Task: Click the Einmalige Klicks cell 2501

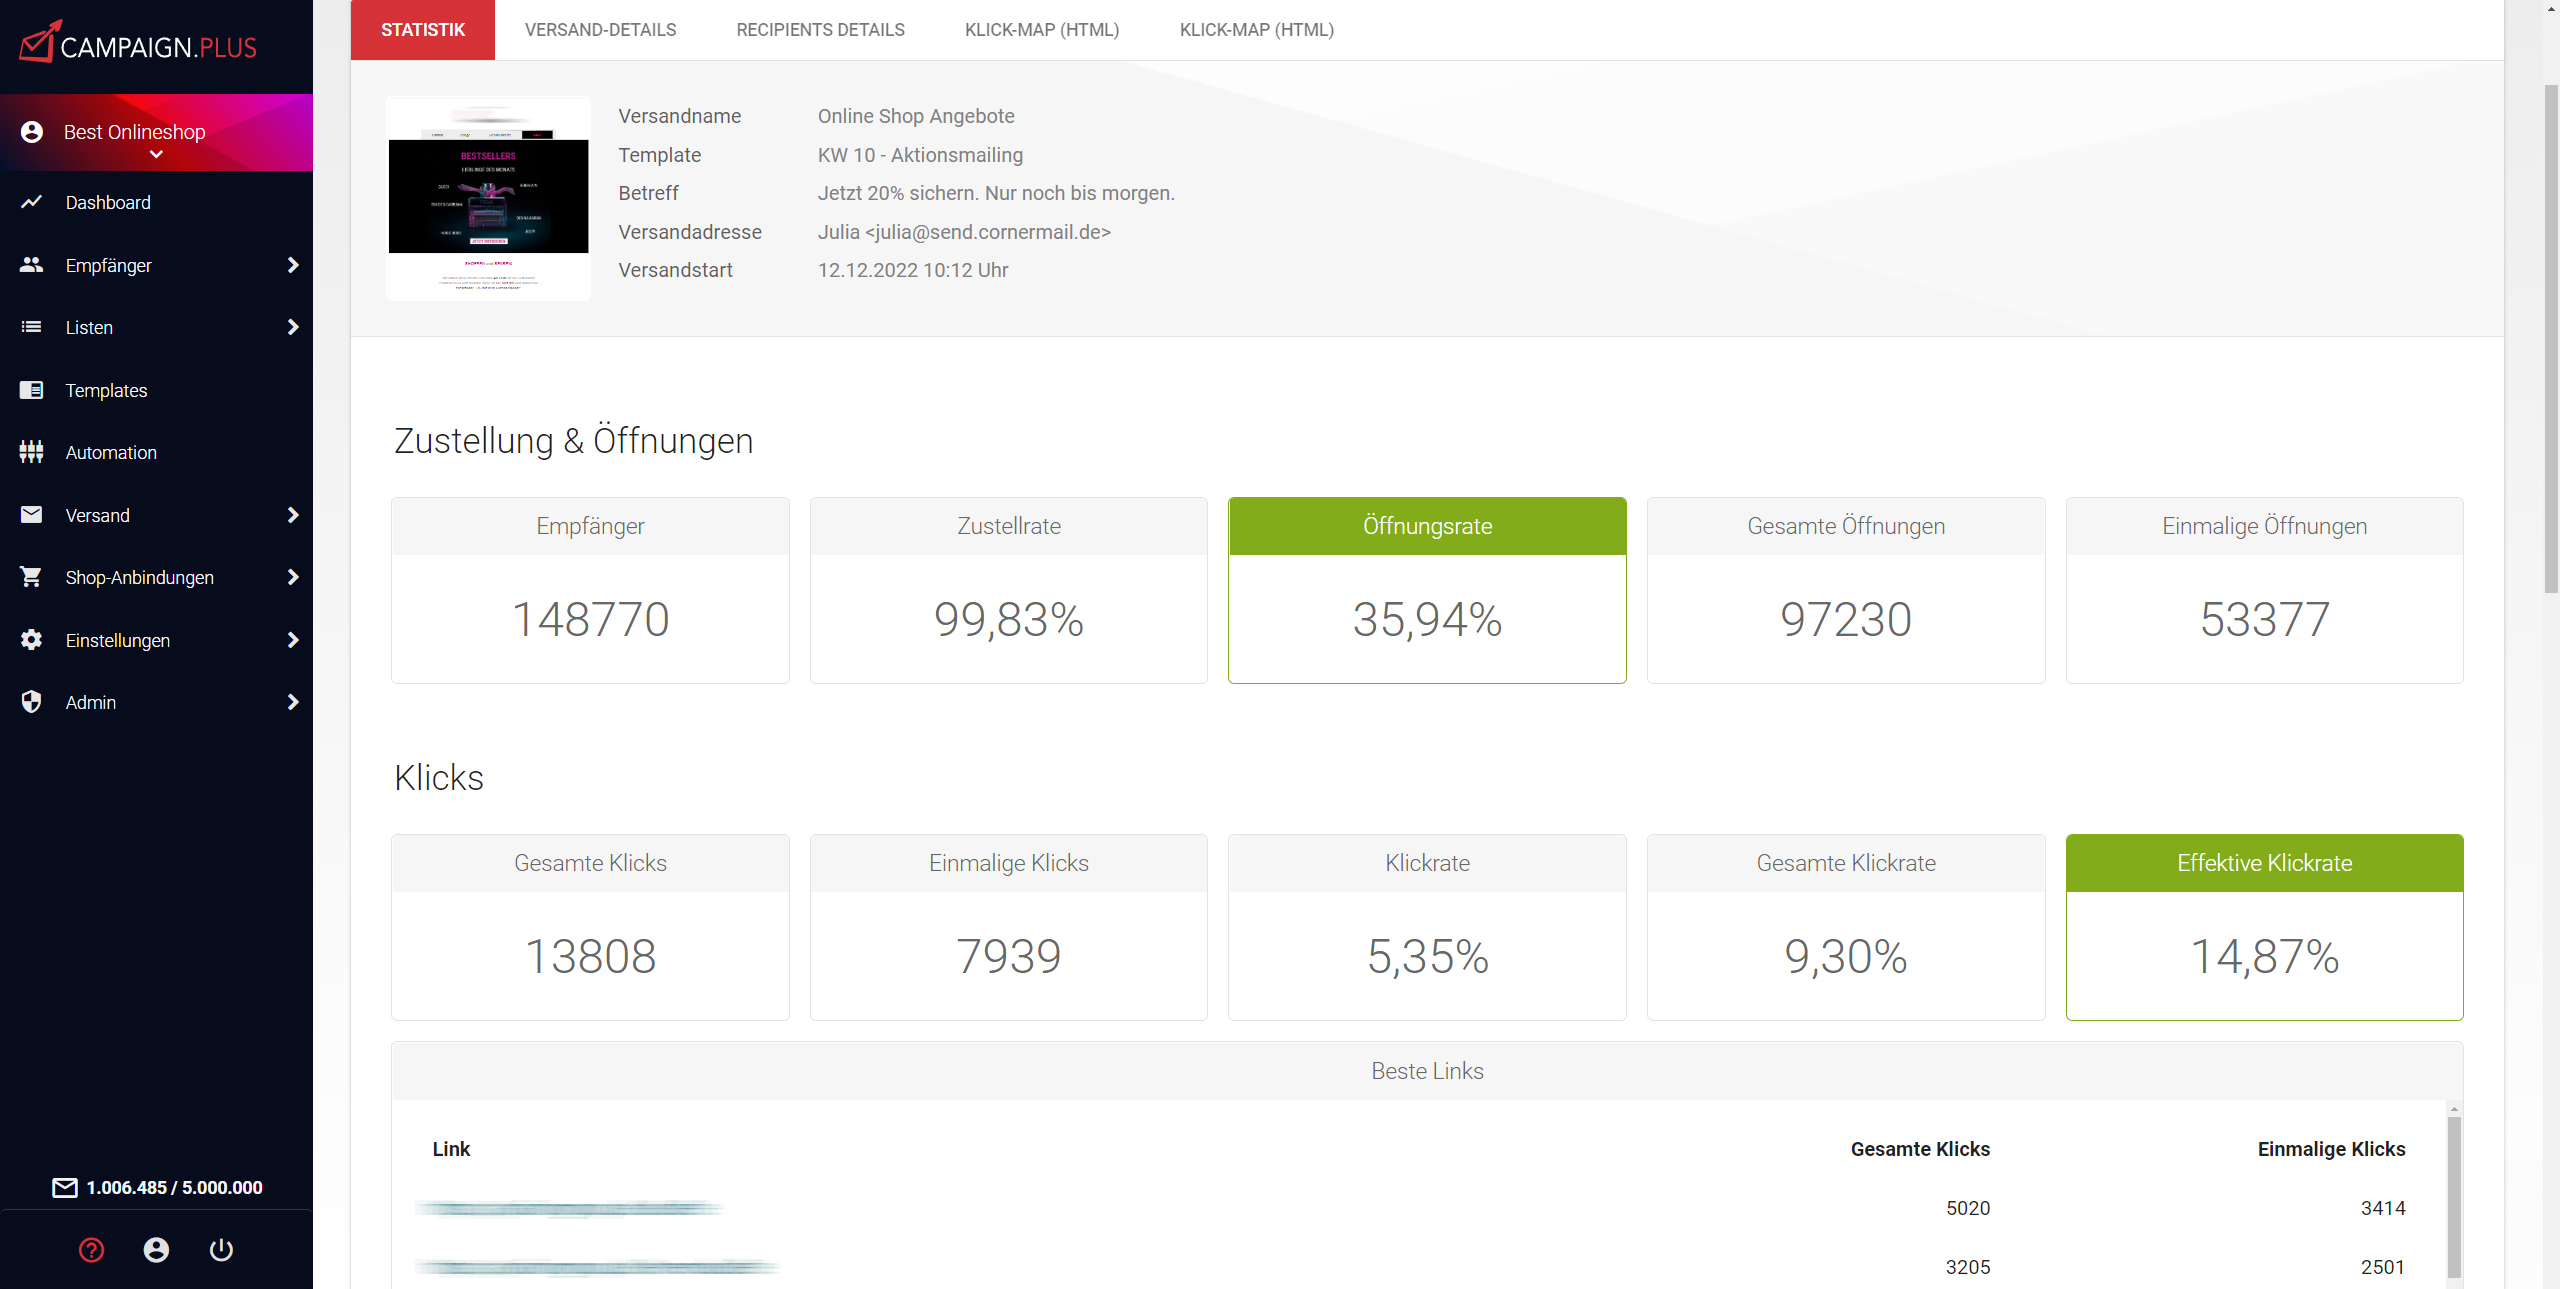Action: point(2383,1267)
